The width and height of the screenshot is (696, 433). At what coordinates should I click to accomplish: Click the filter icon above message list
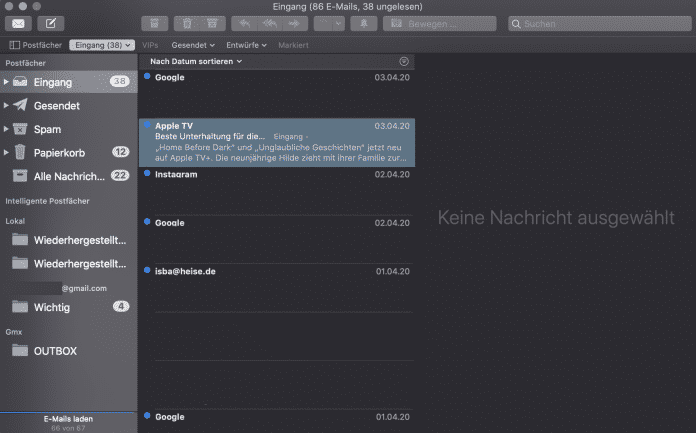(403, 62)
